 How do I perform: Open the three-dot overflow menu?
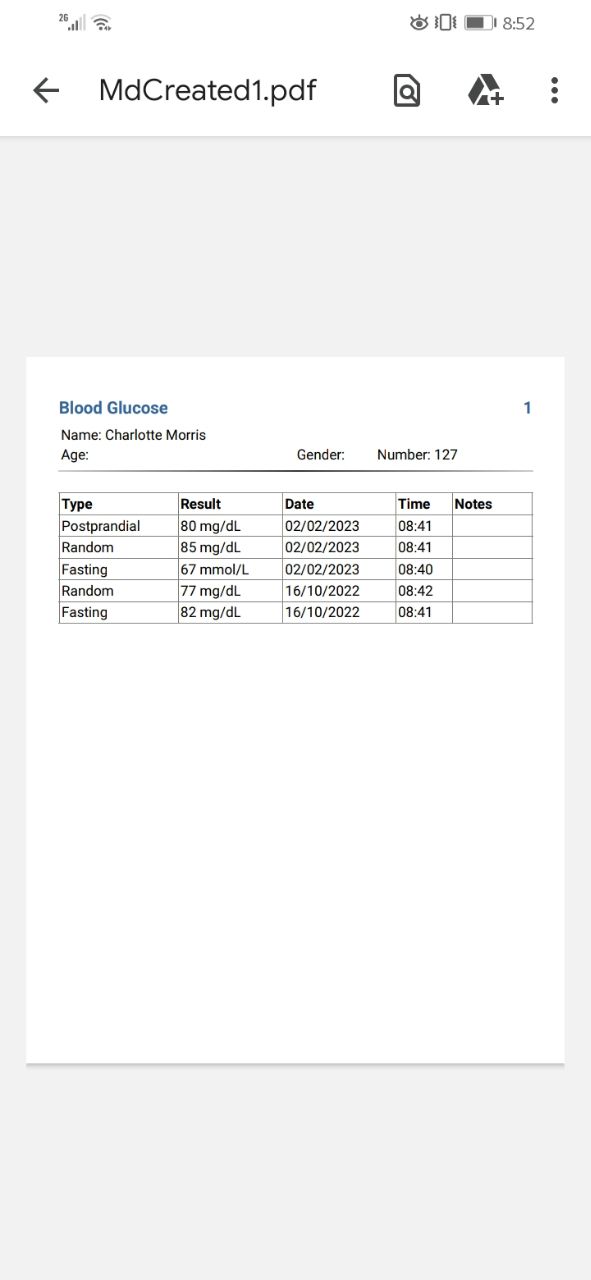(x=554, y=91)
